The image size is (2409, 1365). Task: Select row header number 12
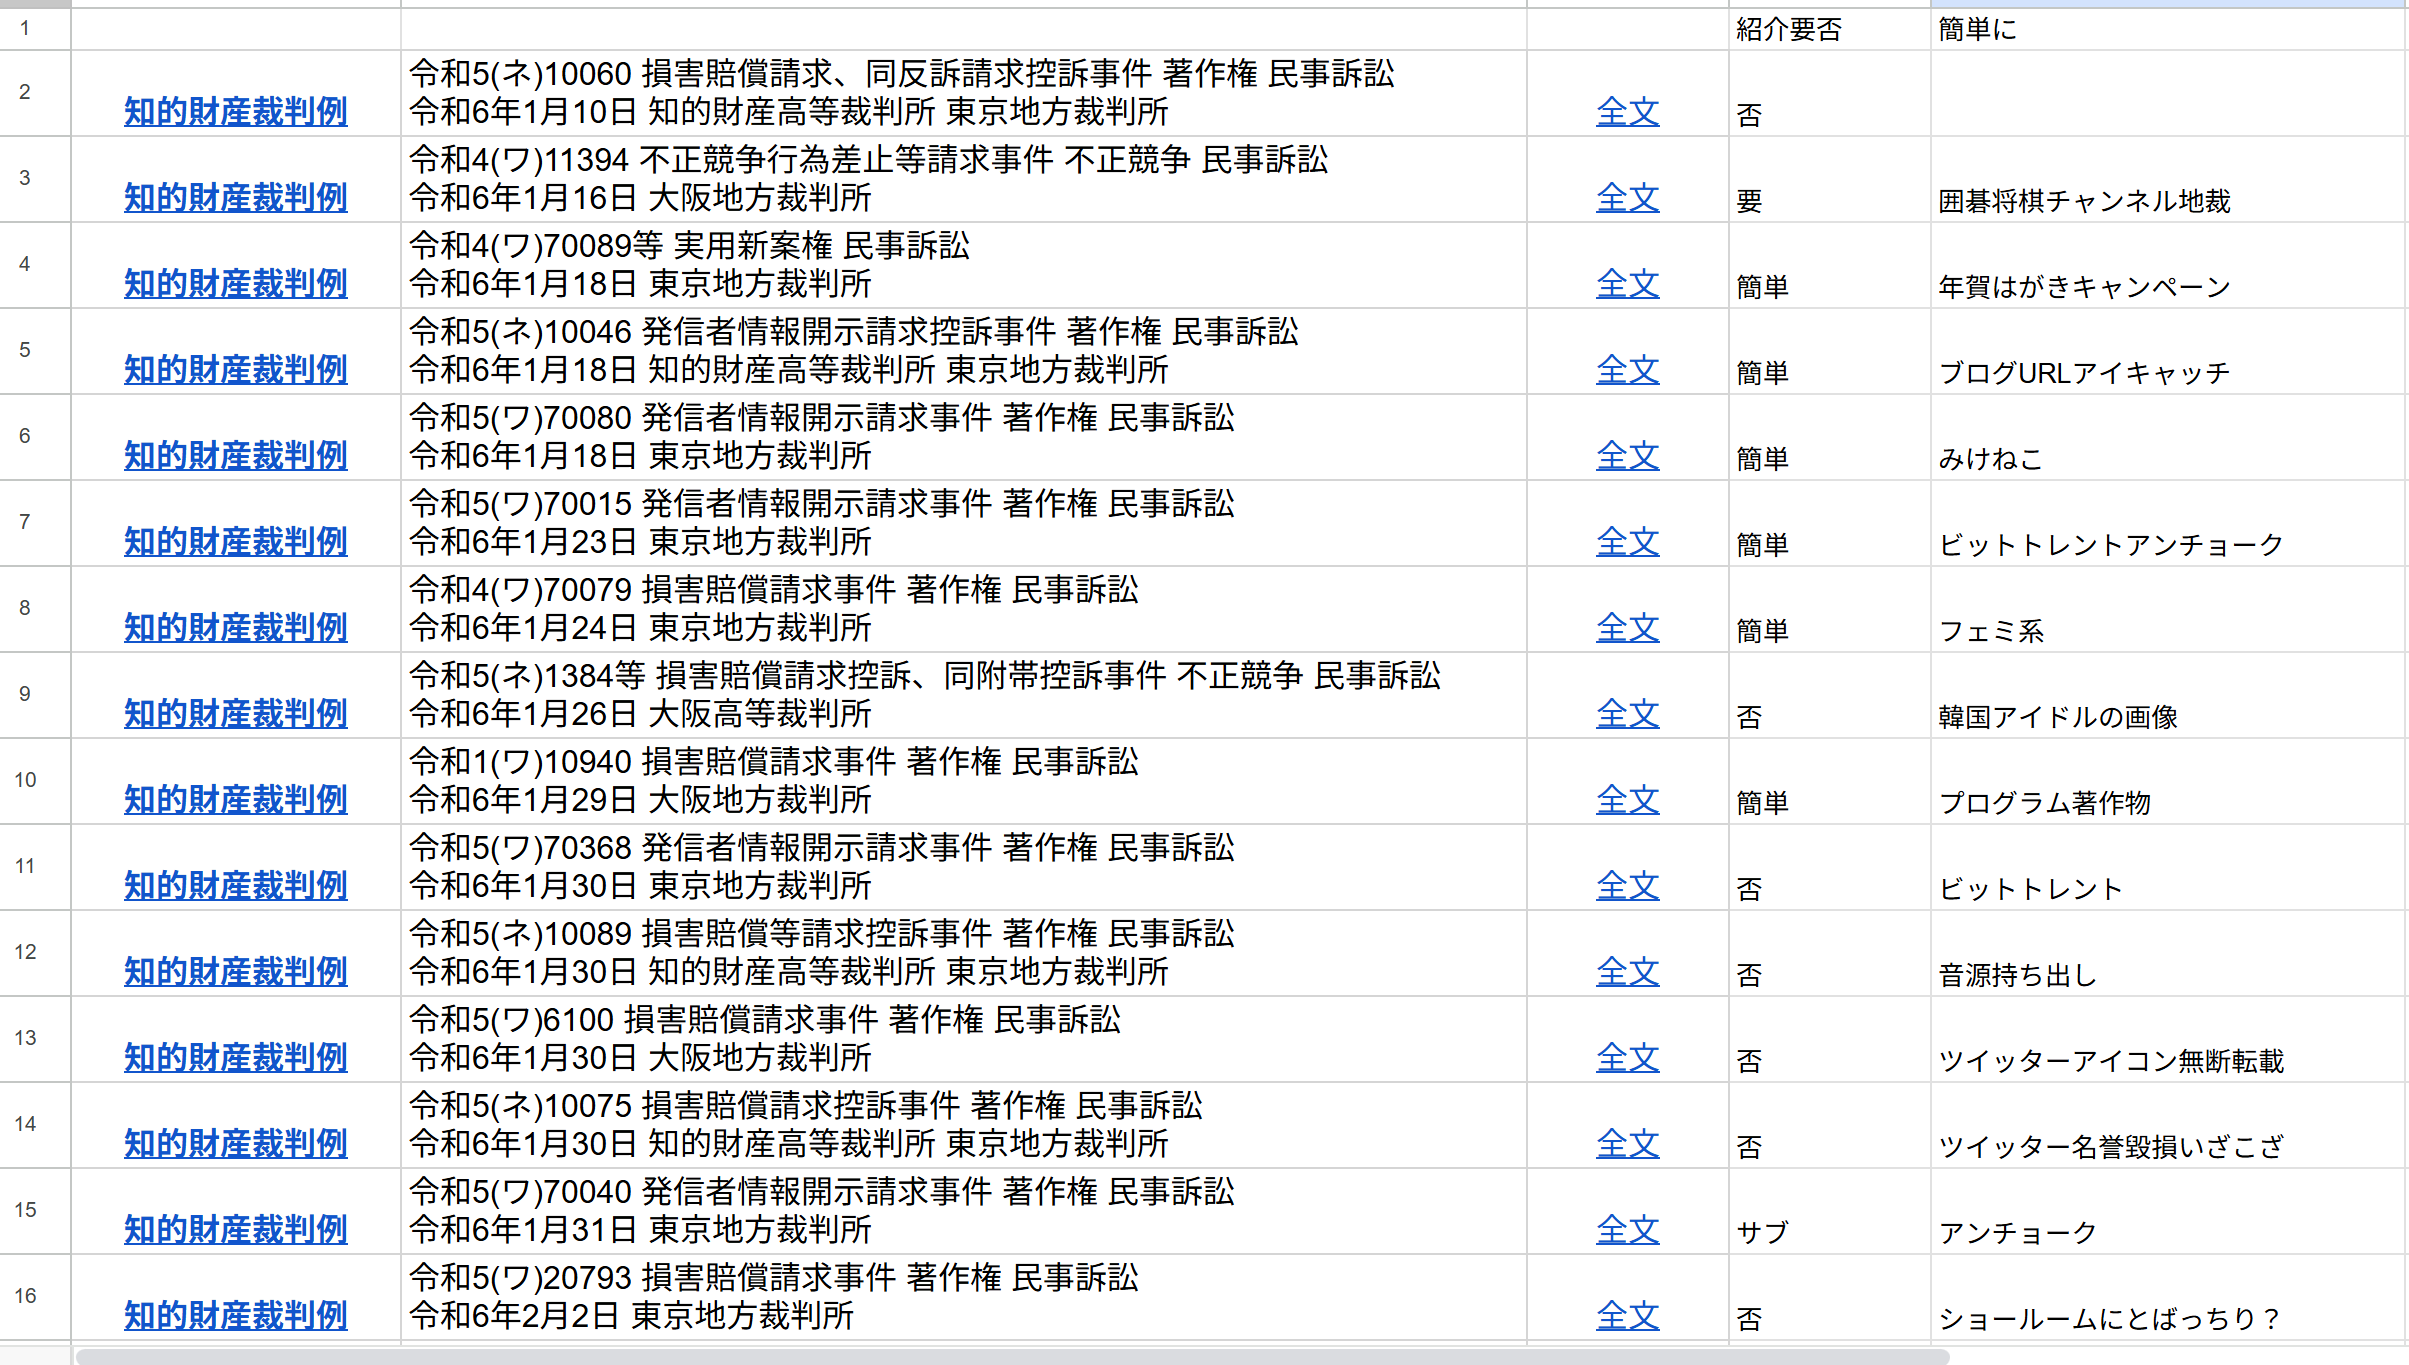[25, 952]
